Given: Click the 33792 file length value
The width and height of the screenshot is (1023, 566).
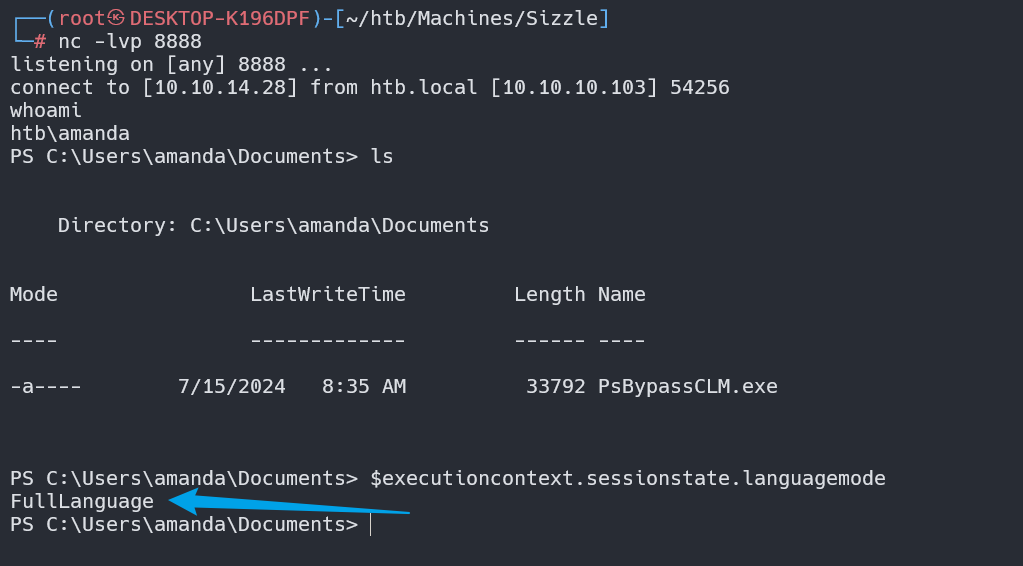Looking at the screenshot, I should (556, 386).
